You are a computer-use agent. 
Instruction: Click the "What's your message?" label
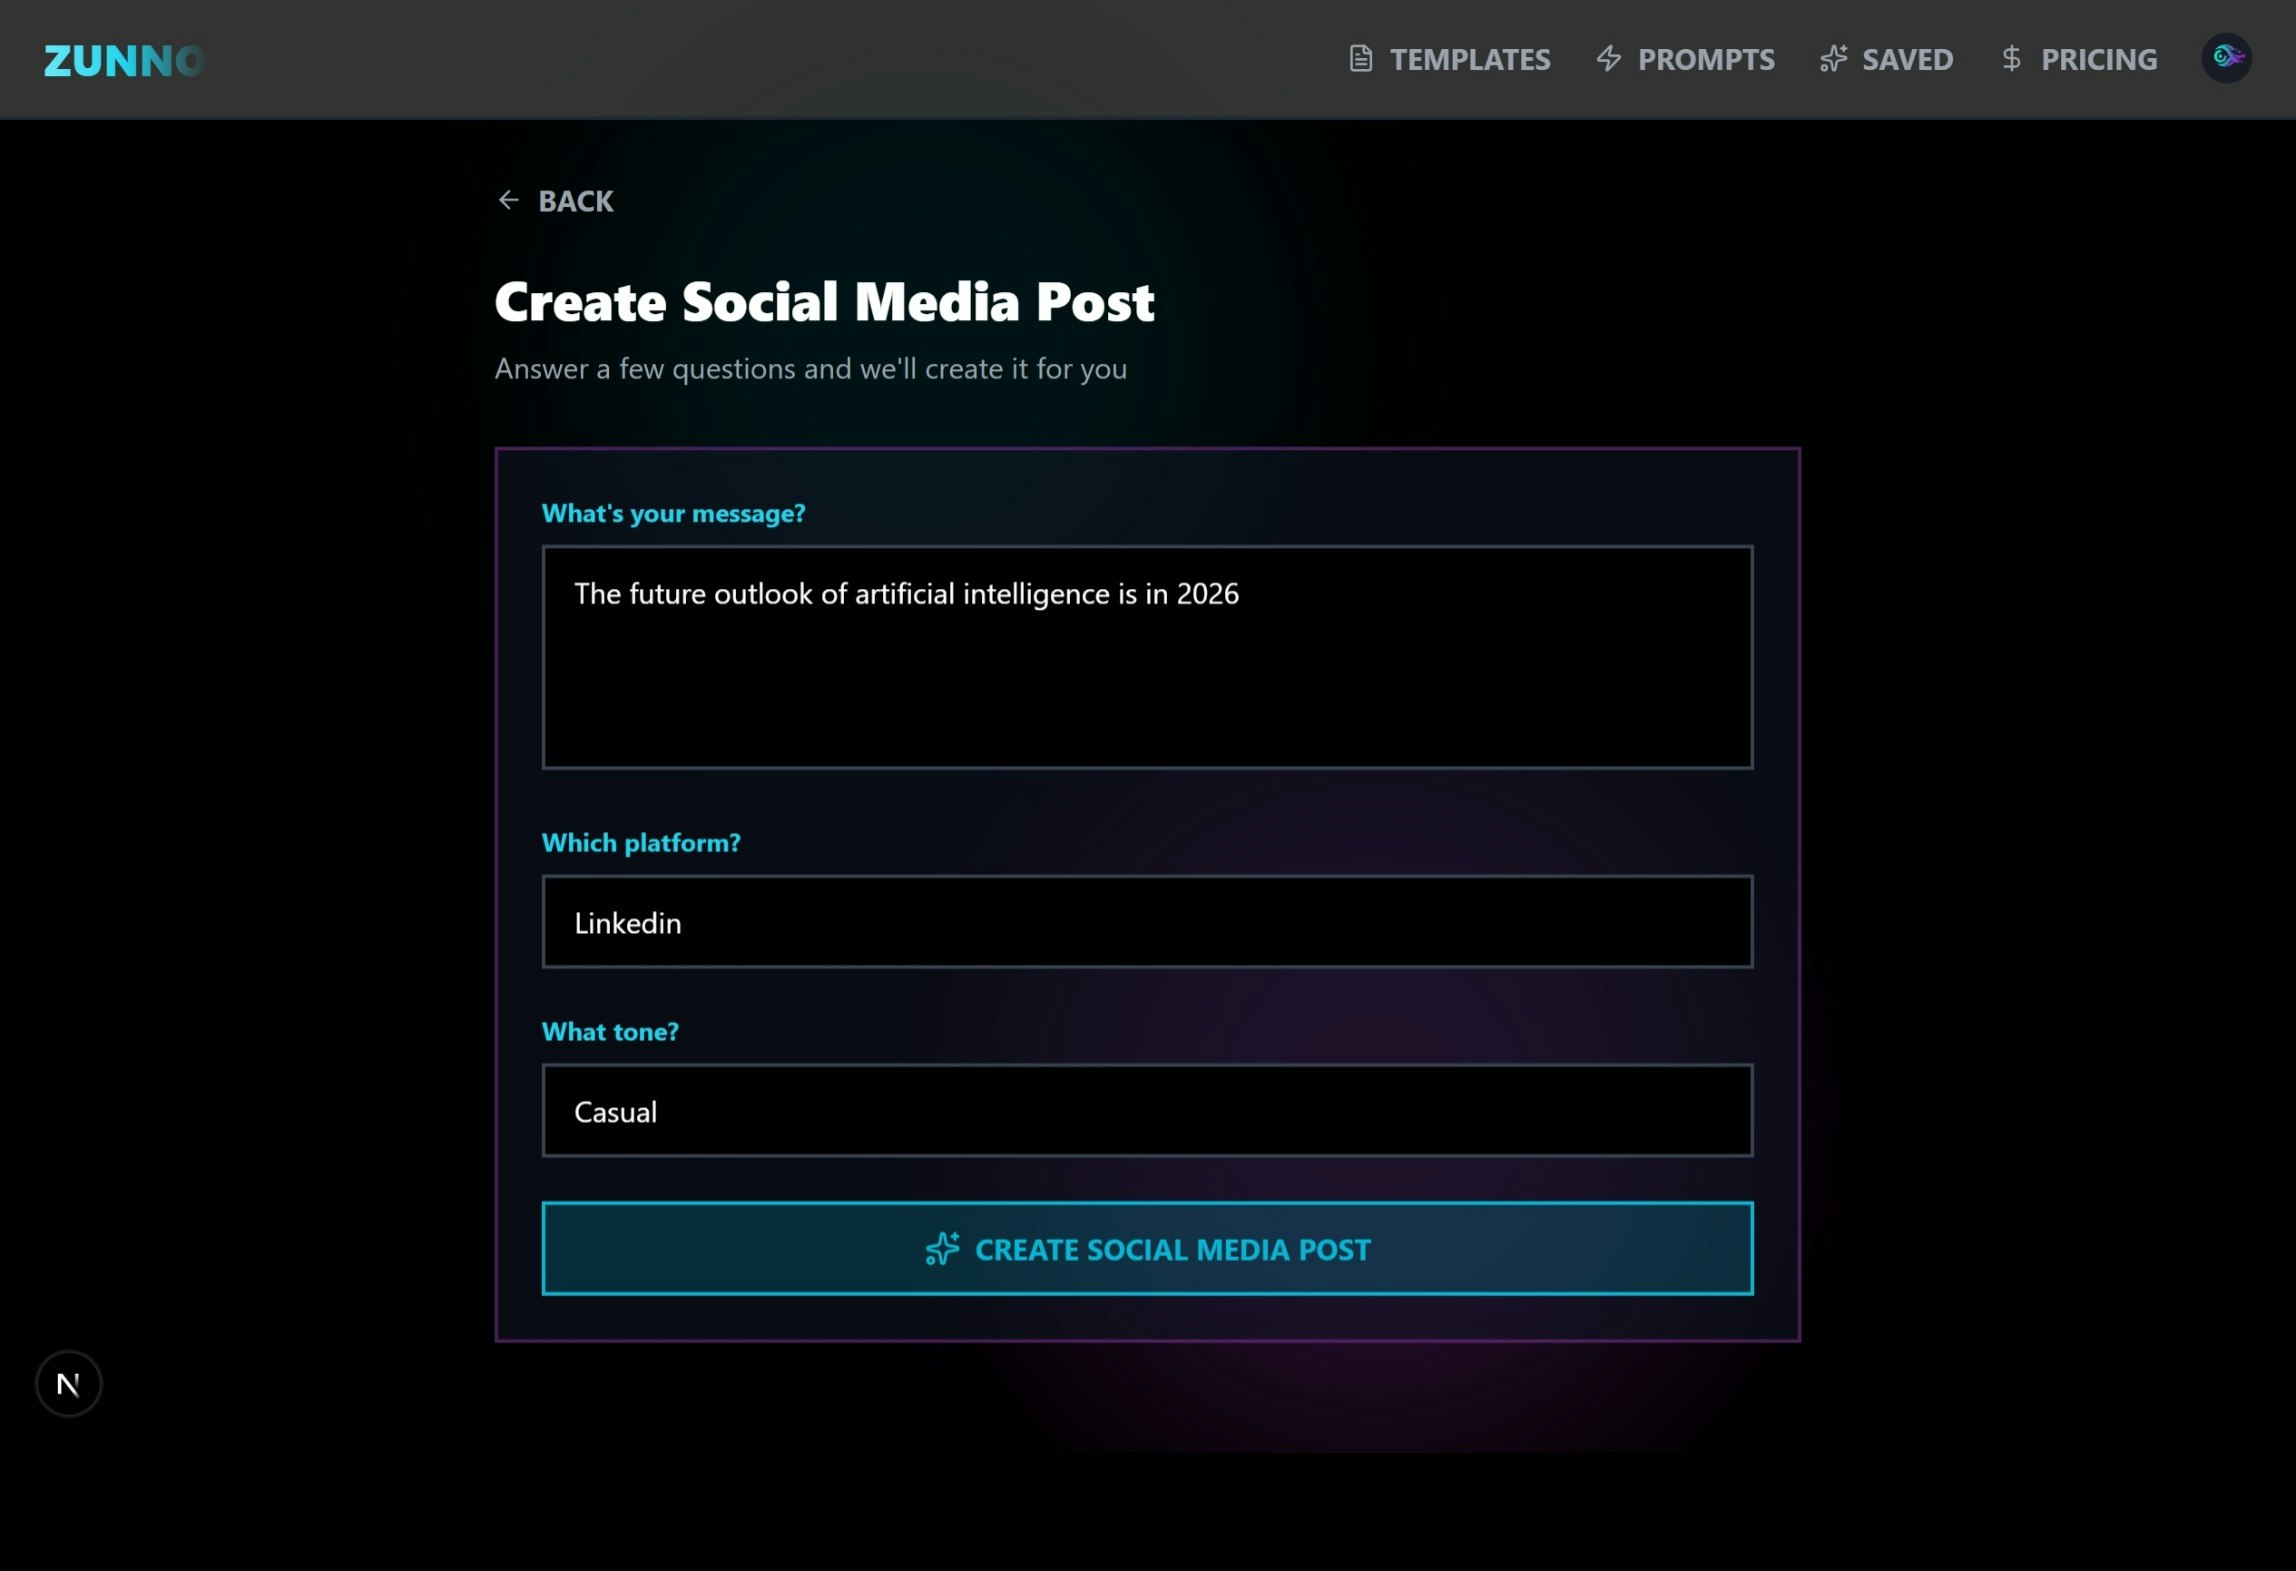(673, 514)
